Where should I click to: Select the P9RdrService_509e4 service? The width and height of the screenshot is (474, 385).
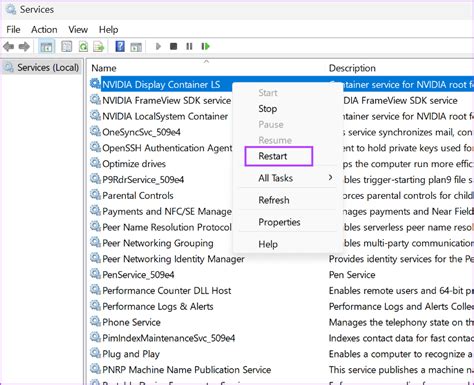[143, 180]
